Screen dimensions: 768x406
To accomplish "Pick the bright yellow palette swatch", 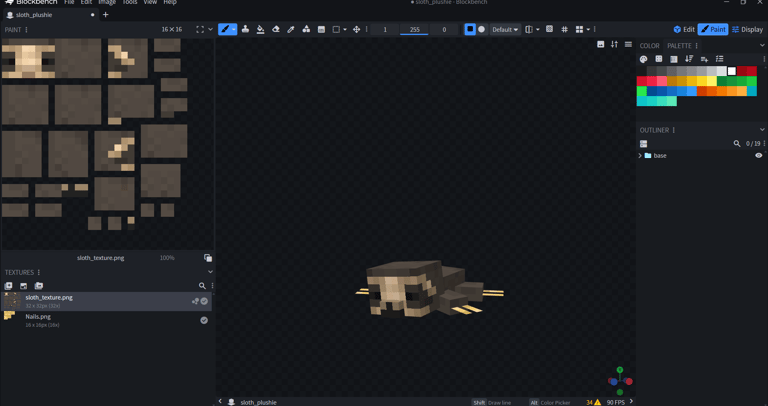I will (x=702, y=81).
